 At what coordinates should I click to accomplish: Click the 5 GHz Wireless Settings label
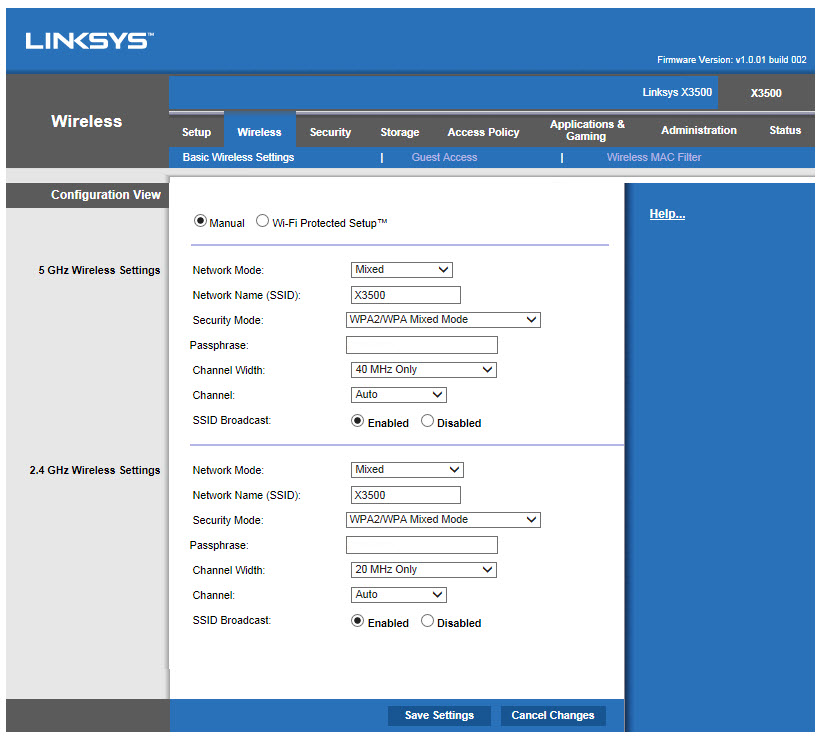tap(99, 271)
